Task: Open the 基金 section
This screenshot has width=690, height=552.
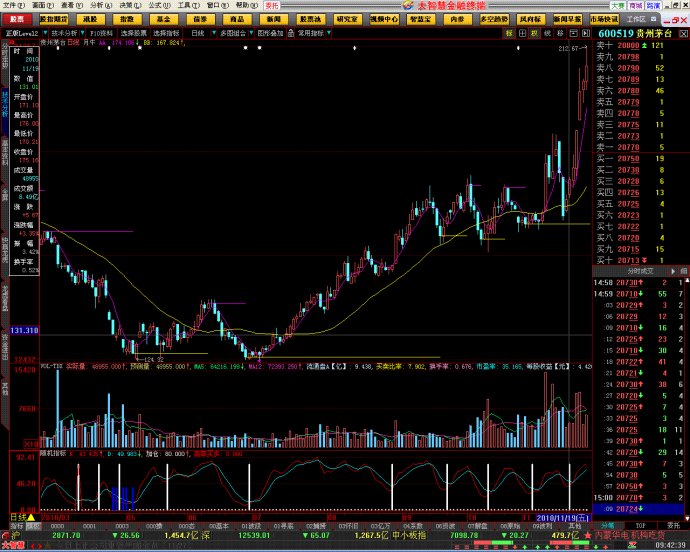Action: point(164,19)
